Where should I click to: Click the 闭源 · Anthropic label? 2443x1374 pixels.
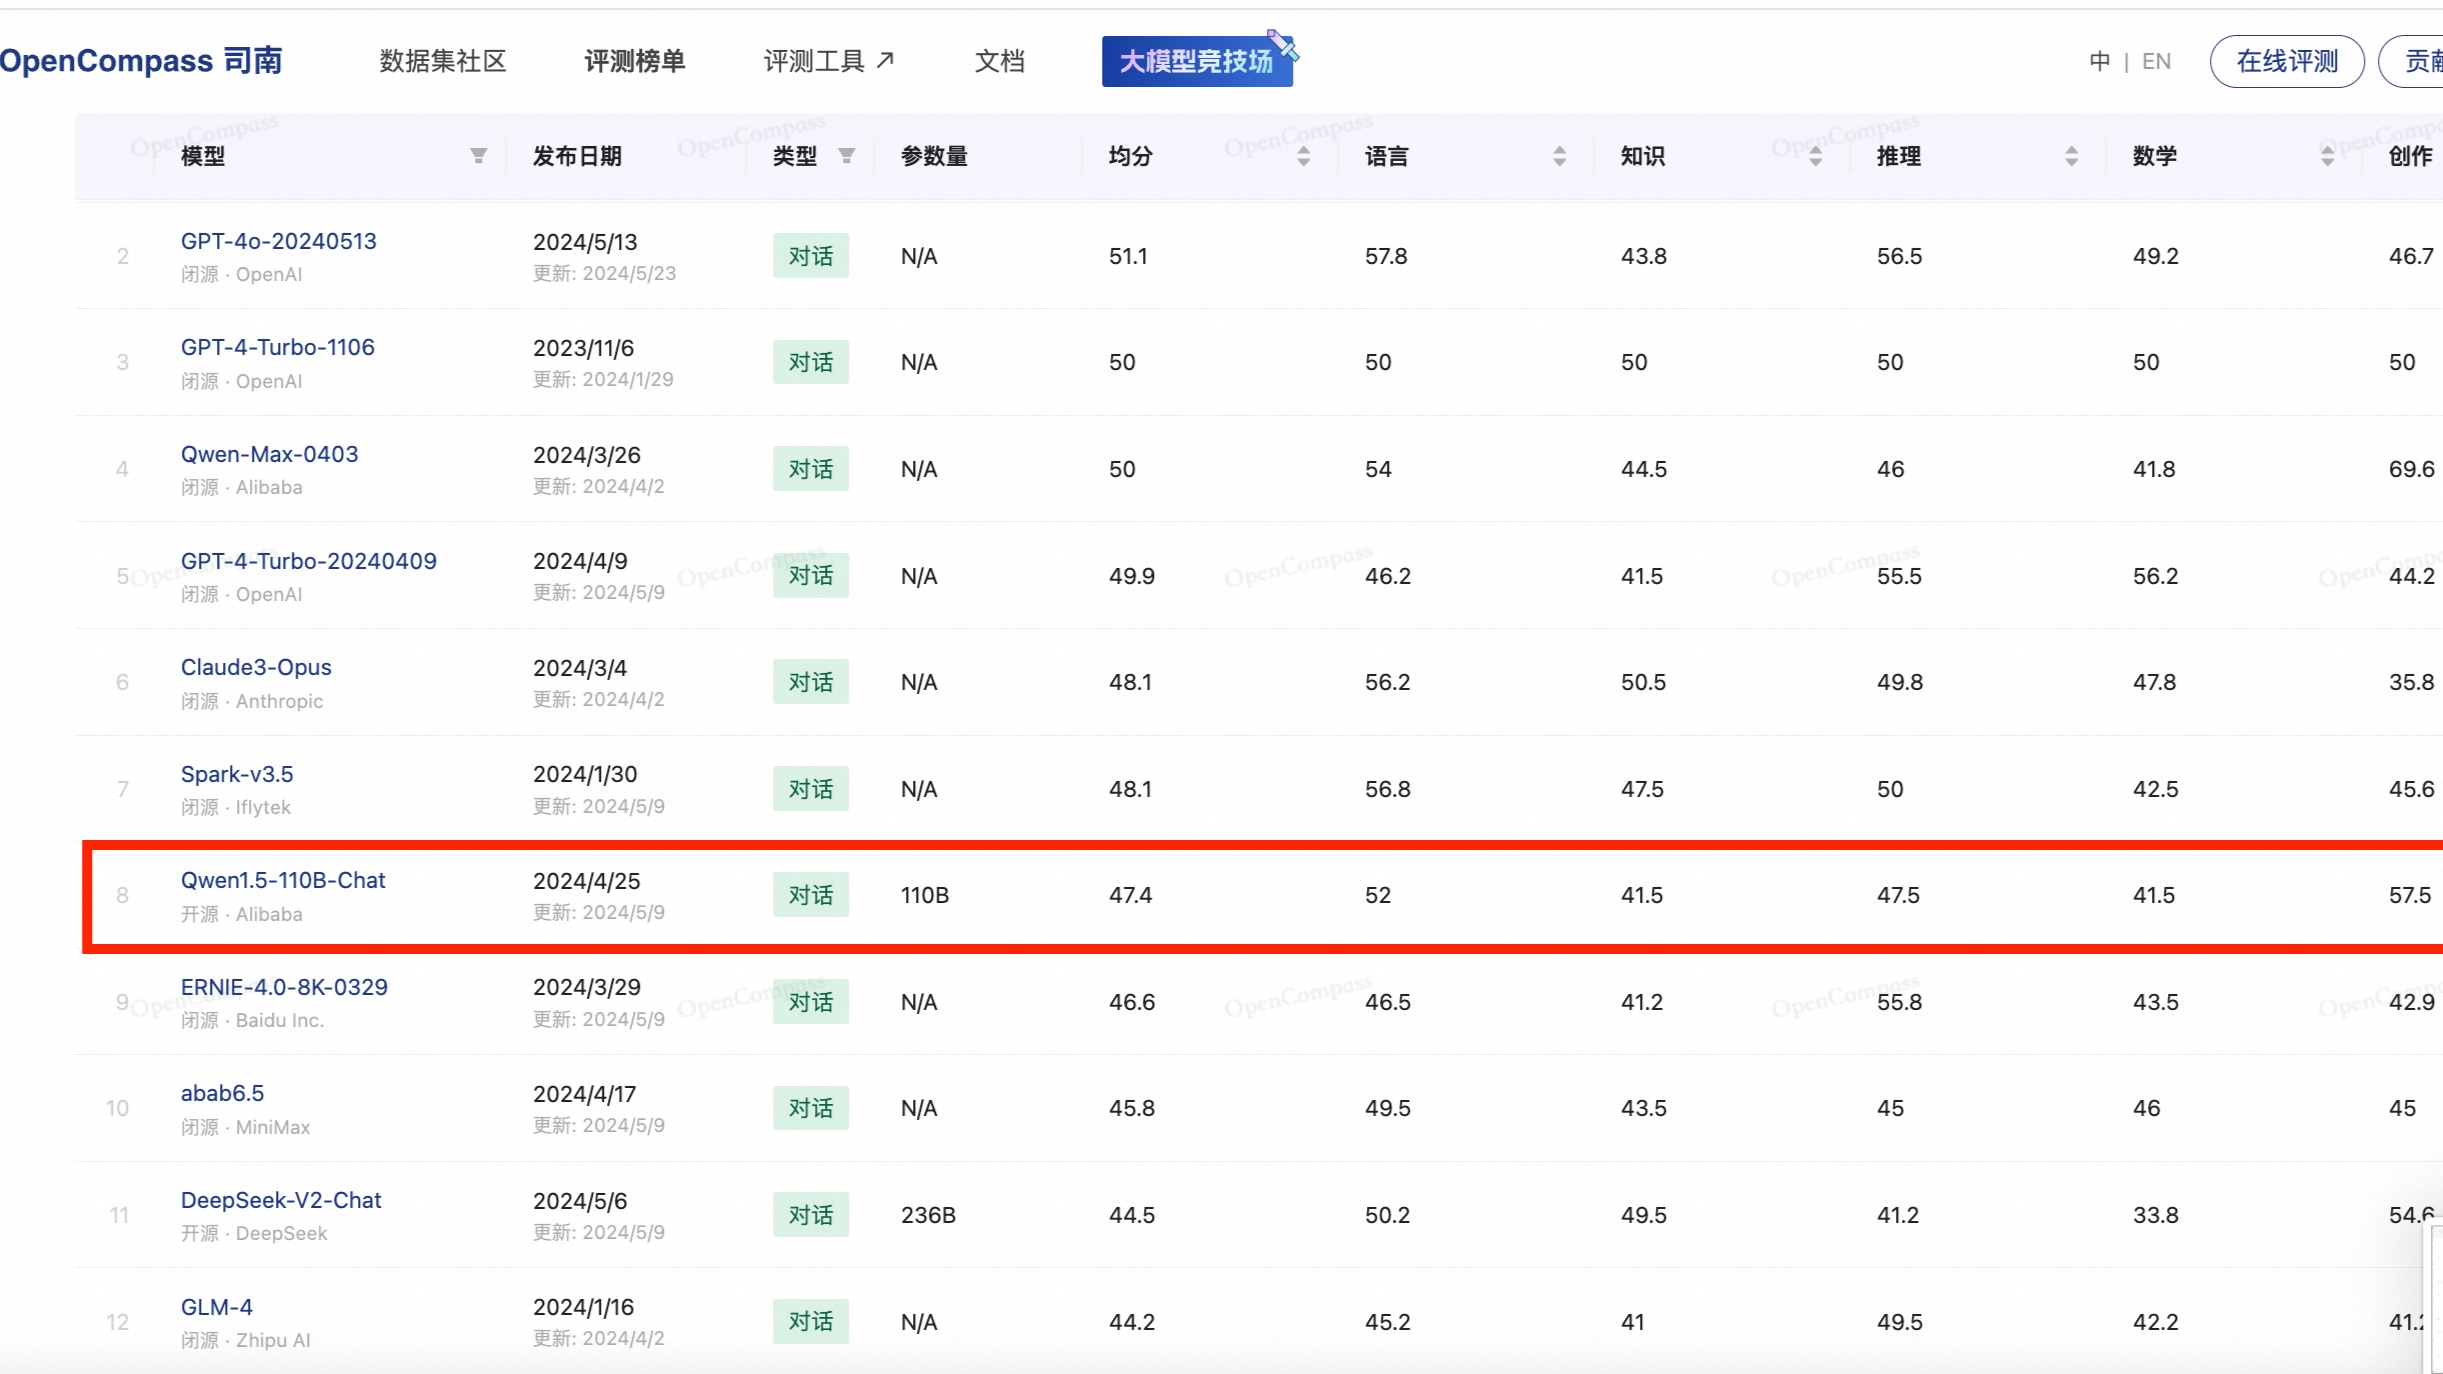click(252, 701)
